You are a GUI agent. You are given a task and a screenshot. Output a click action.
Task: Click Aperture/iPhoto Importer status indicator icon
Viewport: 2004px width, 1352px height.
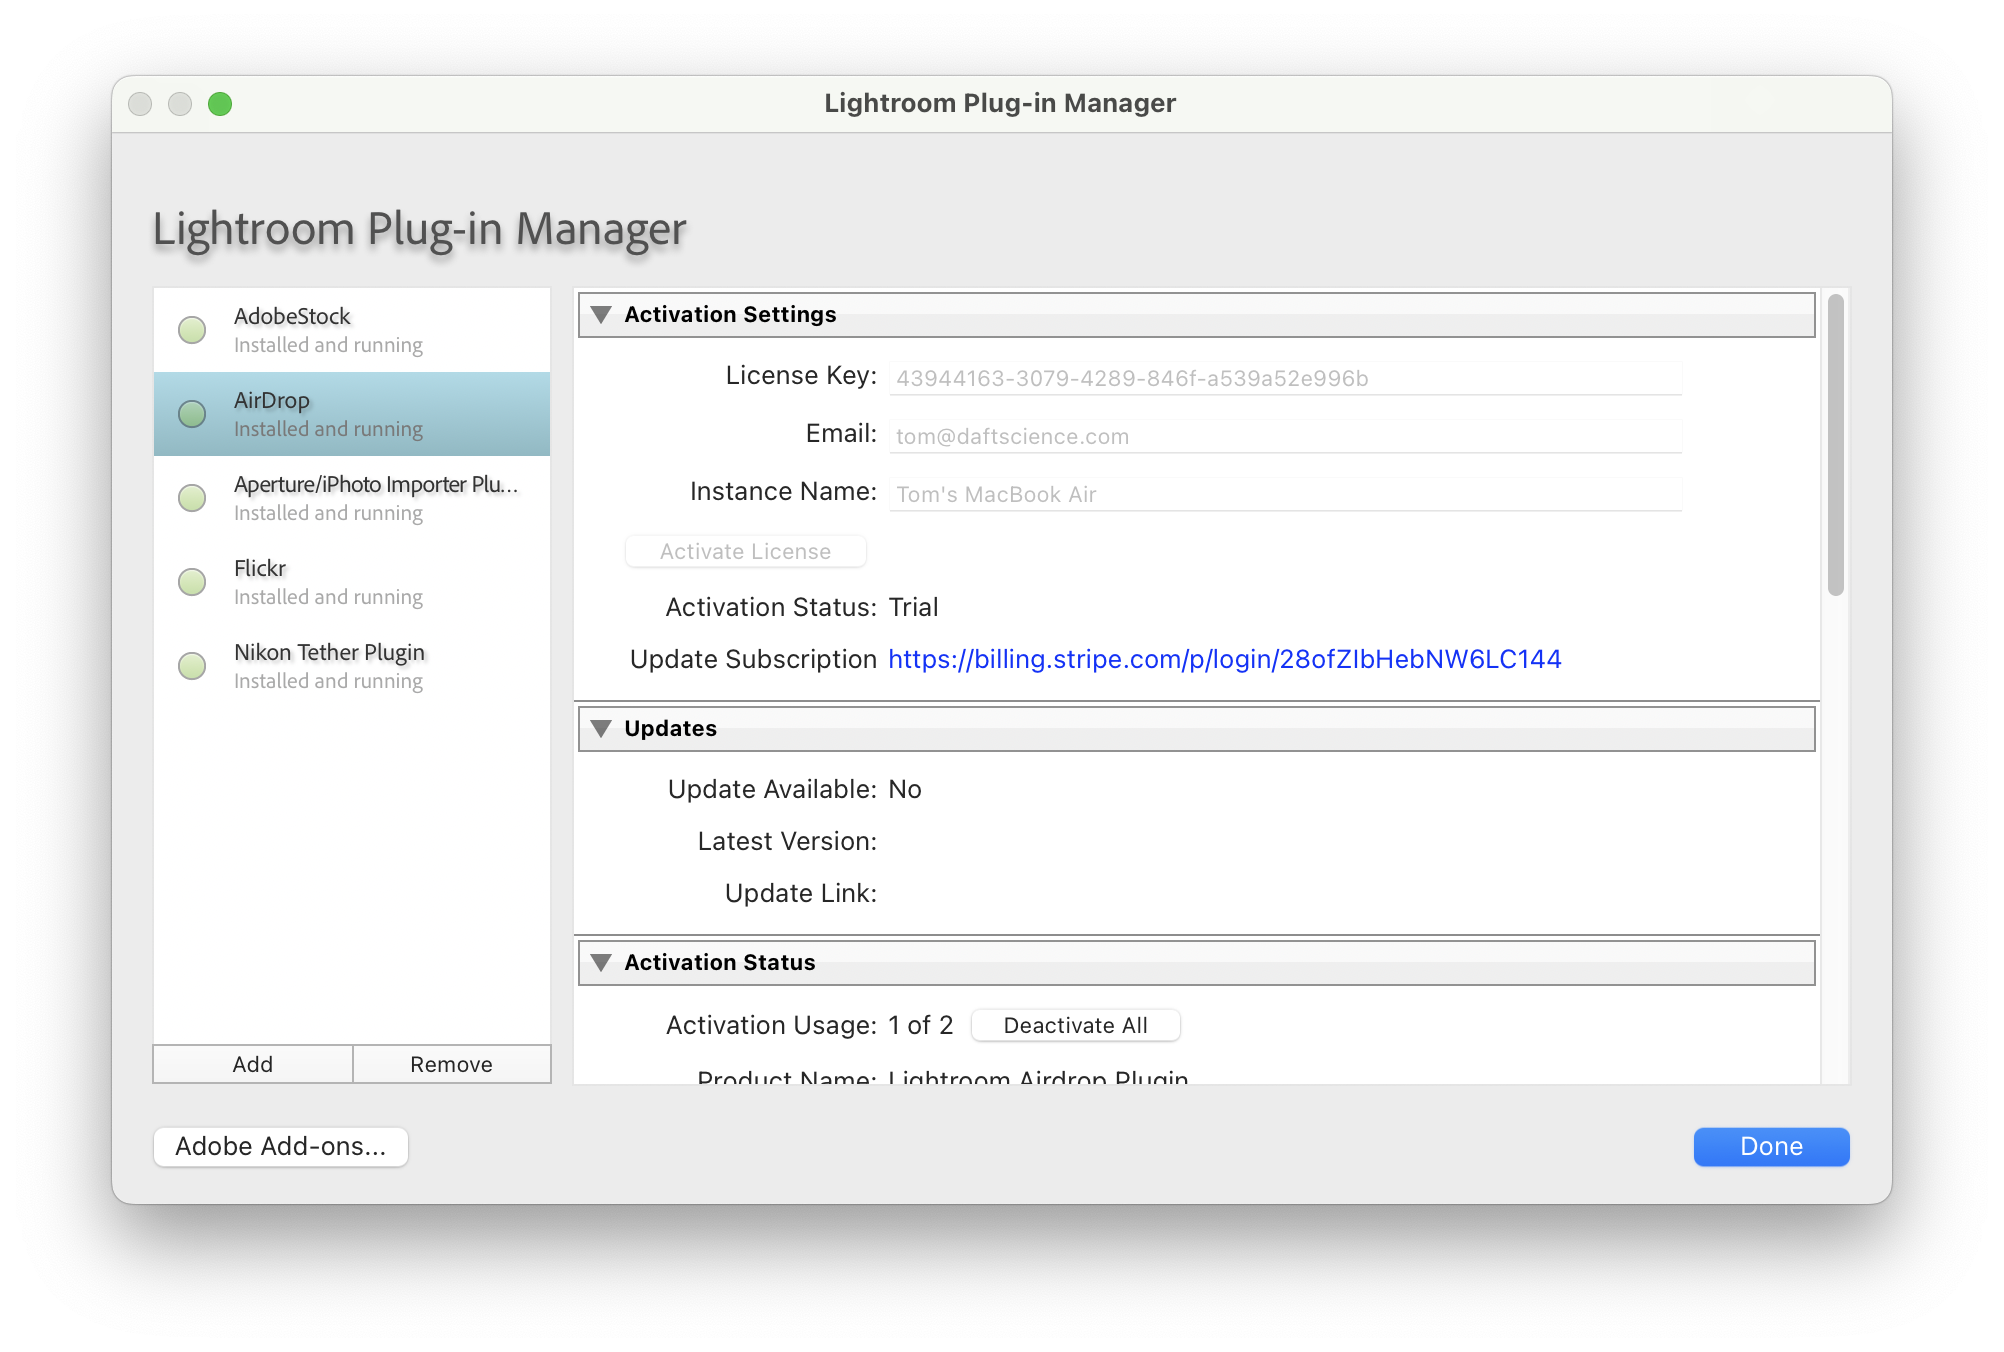click(192, 498)
